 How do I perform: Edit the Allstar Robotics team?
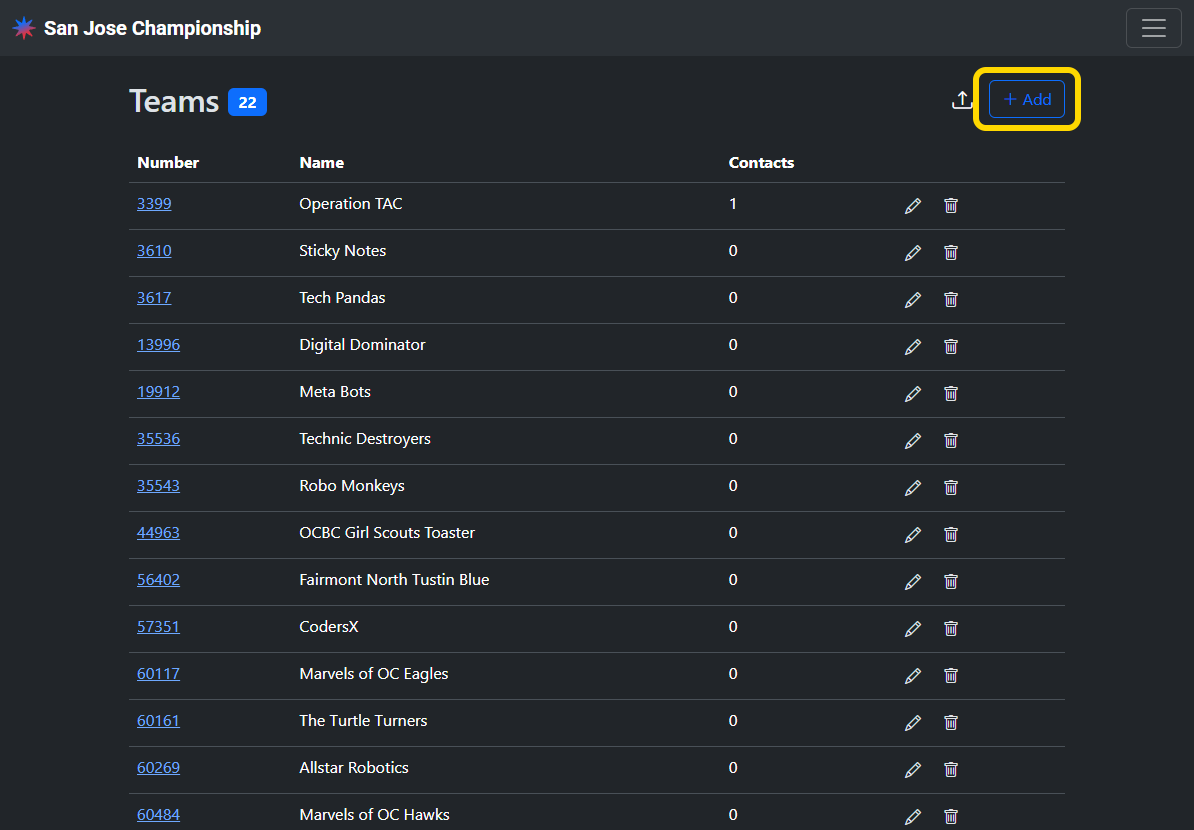click(x=912, y=770)
